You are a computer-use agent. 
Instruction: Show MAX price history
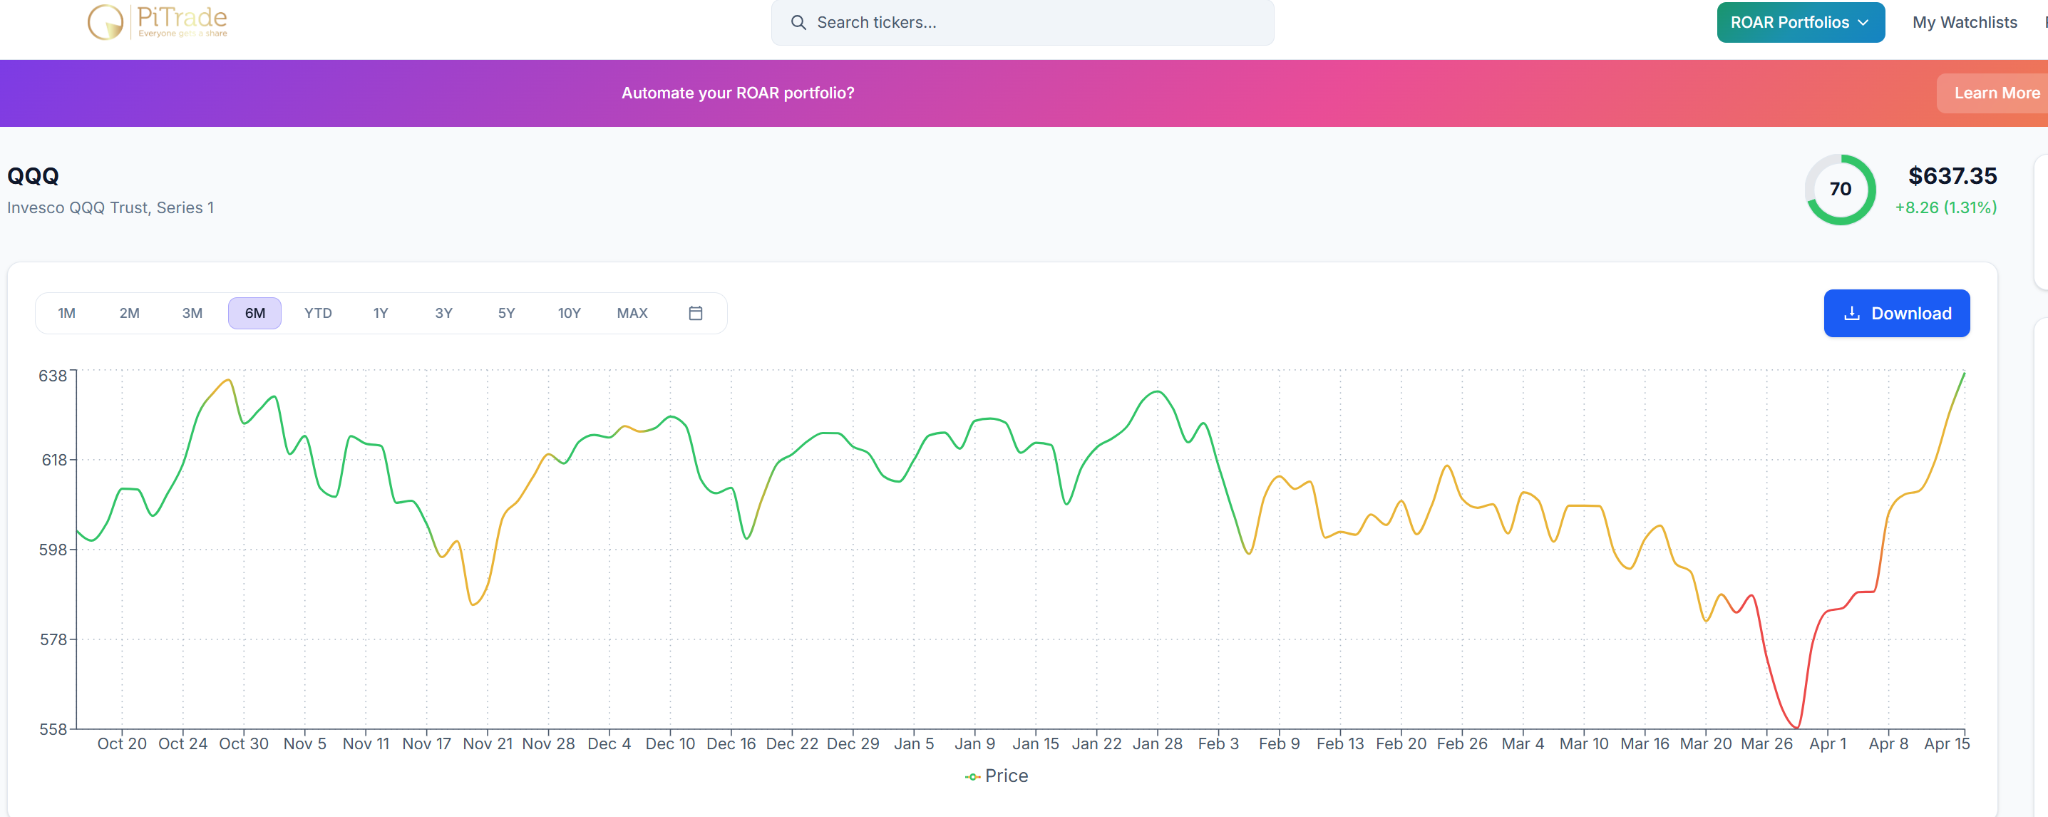click(x=632, y=313)
